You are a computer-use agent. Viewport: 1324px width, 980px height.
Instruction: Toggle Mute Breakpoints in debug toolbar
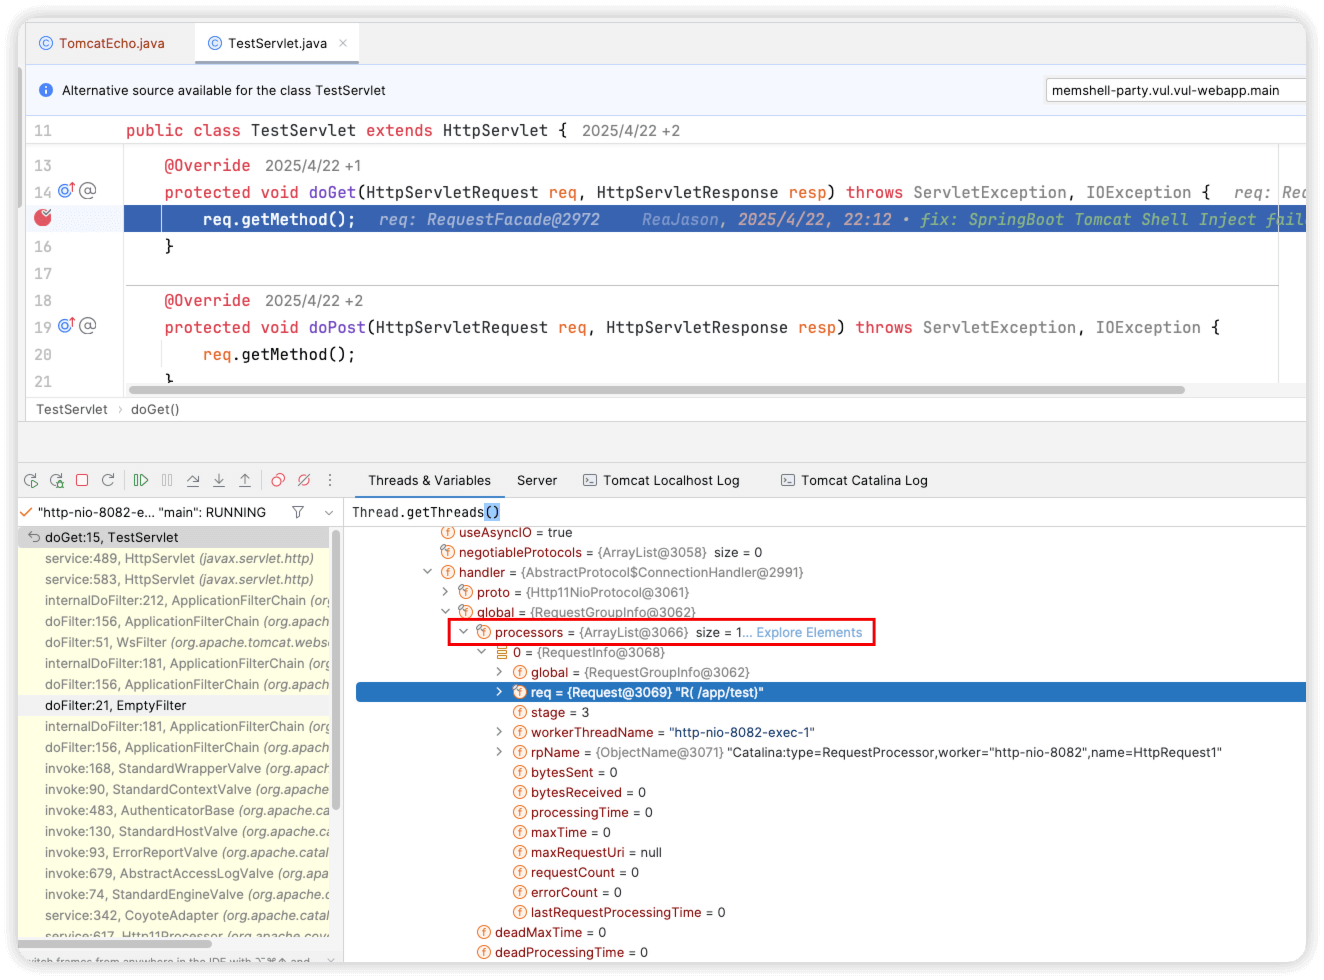304,480
